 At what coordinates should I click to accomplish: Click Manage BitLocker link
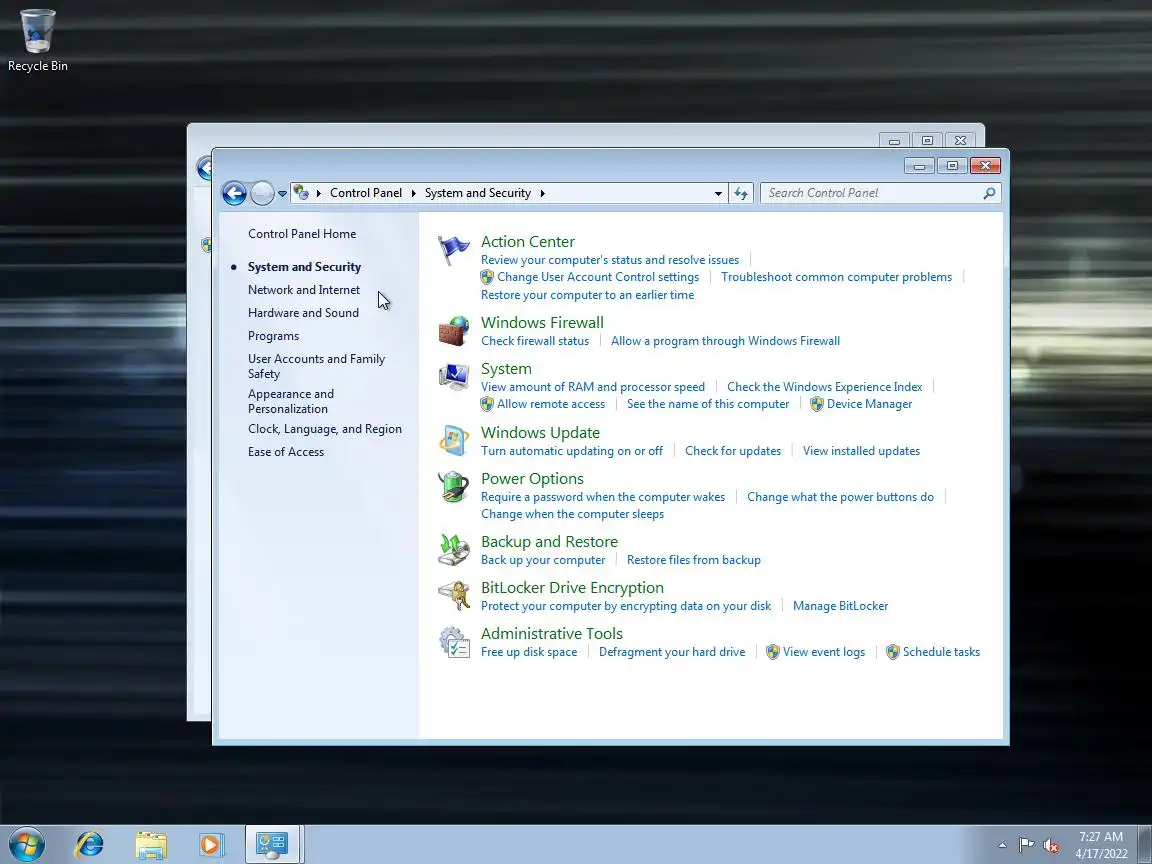pos(840,606)
